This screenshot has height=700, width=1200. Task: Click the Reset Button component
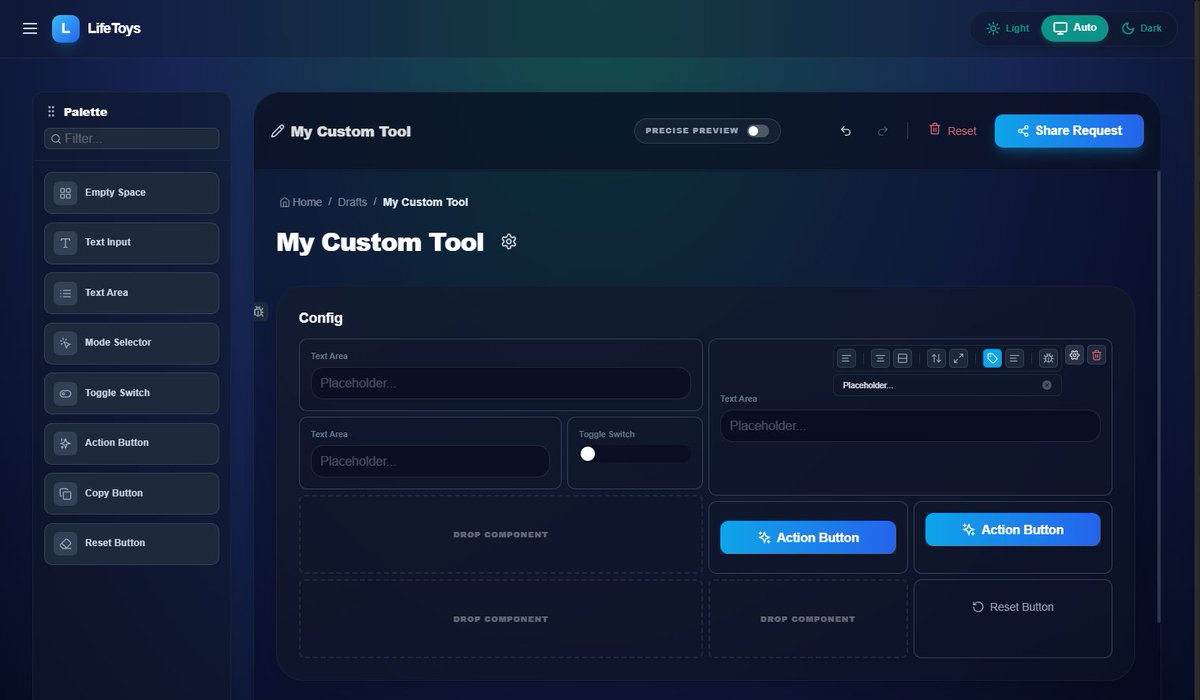click(x=1013, y=607)
